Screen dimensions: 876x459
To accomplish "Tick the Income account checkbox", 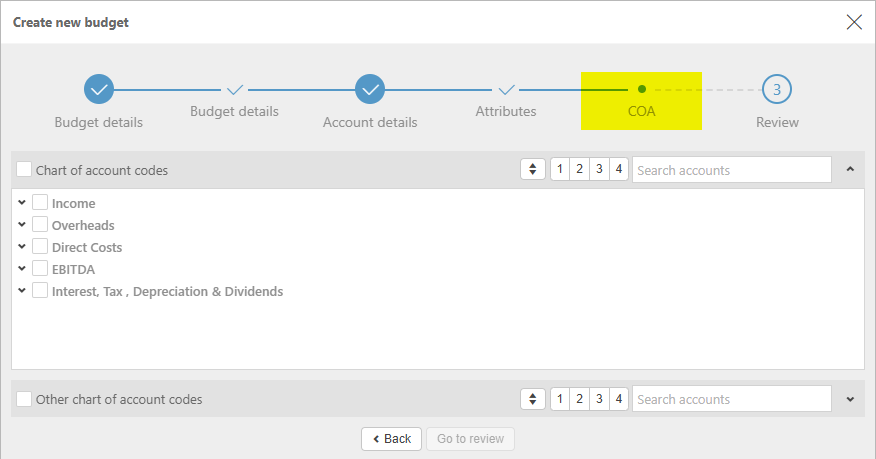I will point(40,203).
